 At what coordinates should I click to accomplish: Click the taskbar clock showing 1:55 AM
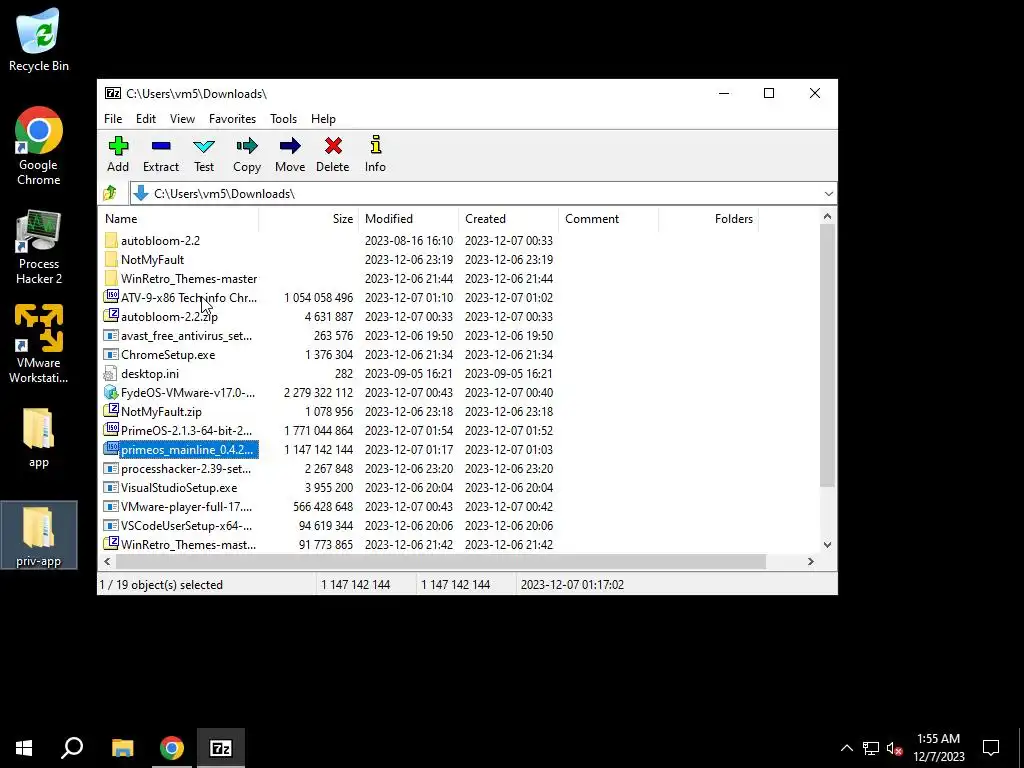tap(938, 748)
